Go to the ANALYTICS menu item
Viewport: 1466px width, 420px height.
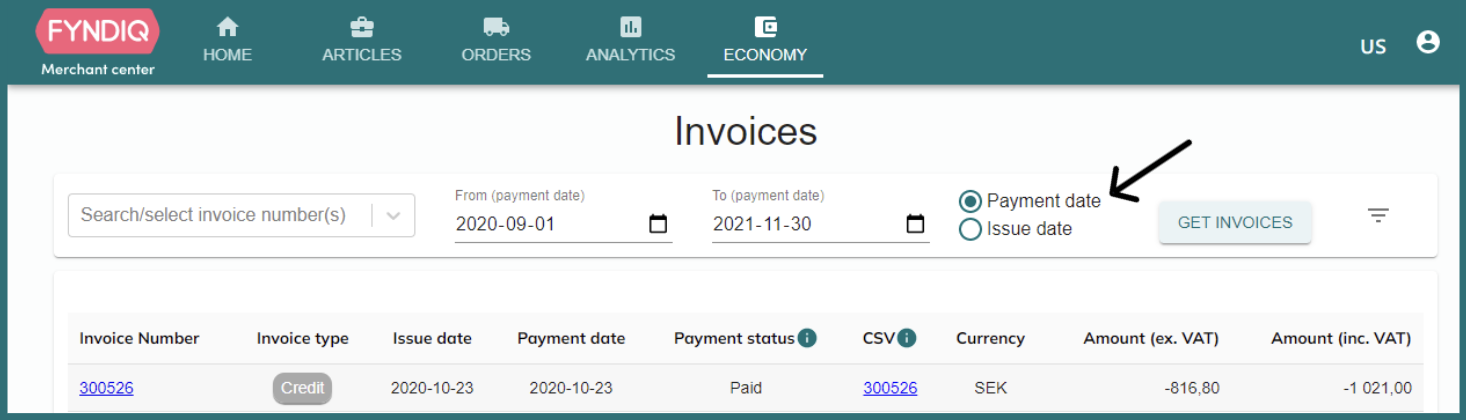click(631, 55)
